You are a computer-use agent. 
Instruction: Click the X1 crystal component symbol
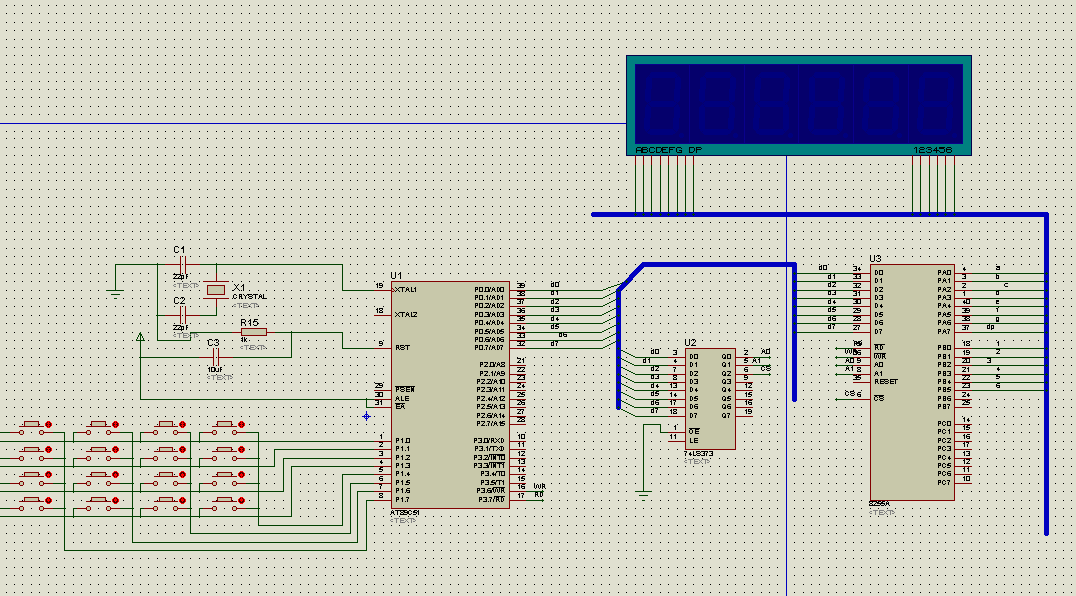click(216, 290)
